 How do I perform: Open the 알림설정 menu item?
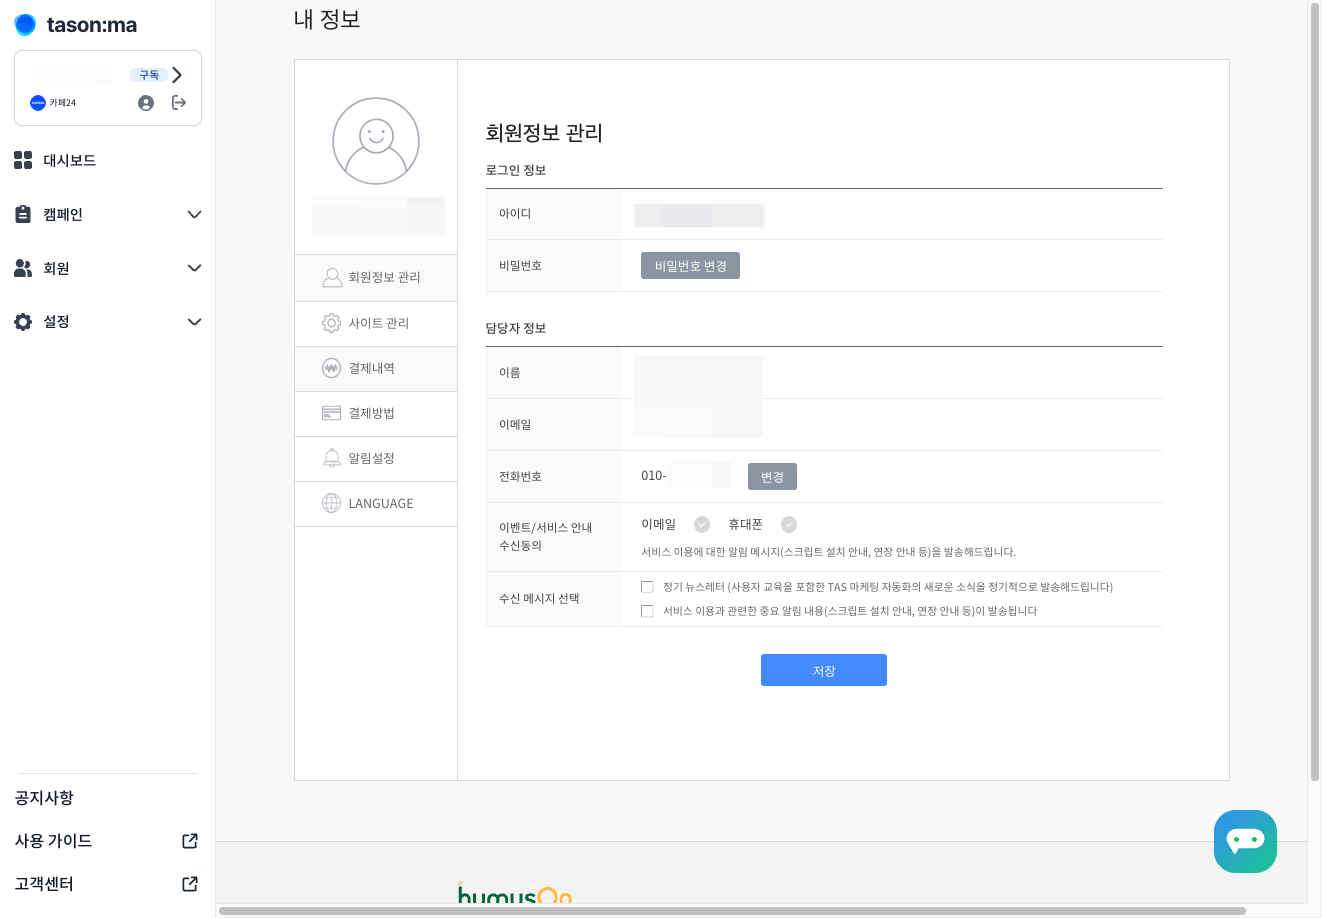coord(376,459)
